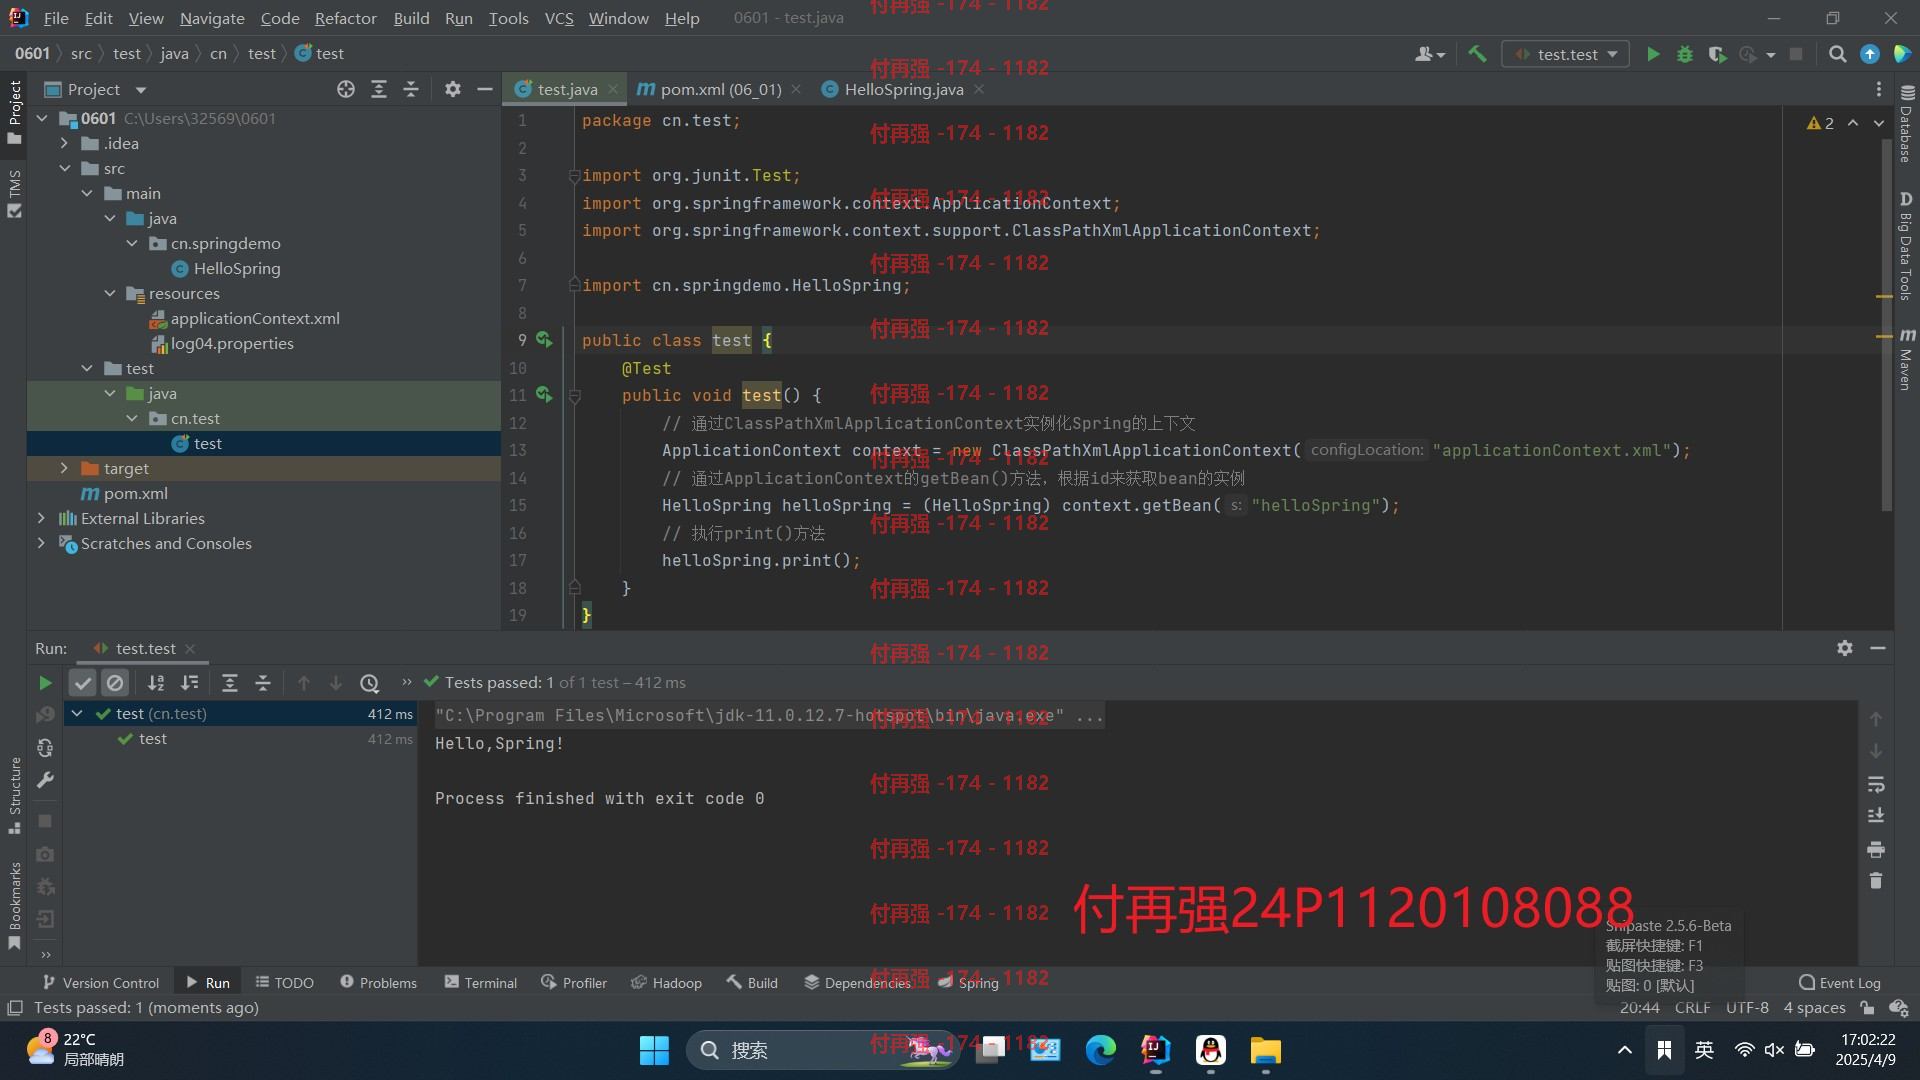Toggle soft-wrap in console output
Screen dimensions: 1920x1080
point(1876,784)
